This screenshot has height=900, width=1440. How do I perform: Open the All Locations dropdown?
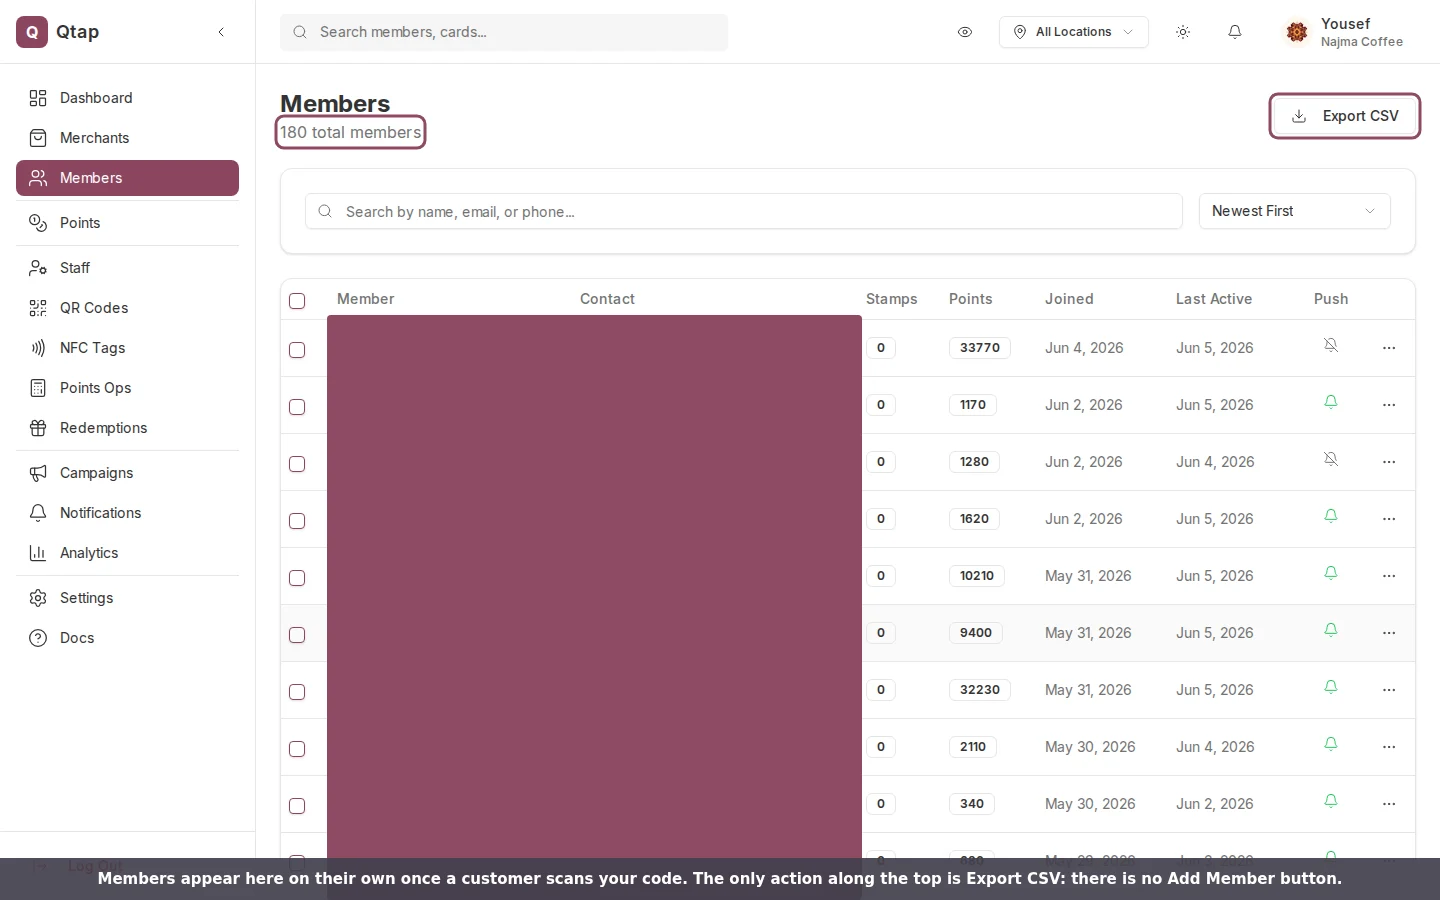[1073, 32]
